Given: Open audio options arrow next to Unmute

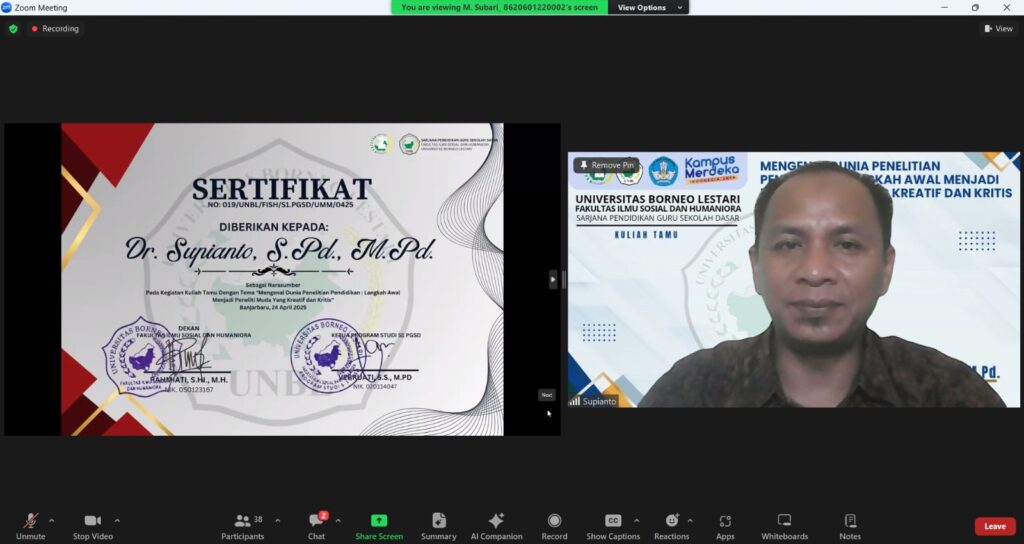Looking at the screenshot, I should click(52, 520).
